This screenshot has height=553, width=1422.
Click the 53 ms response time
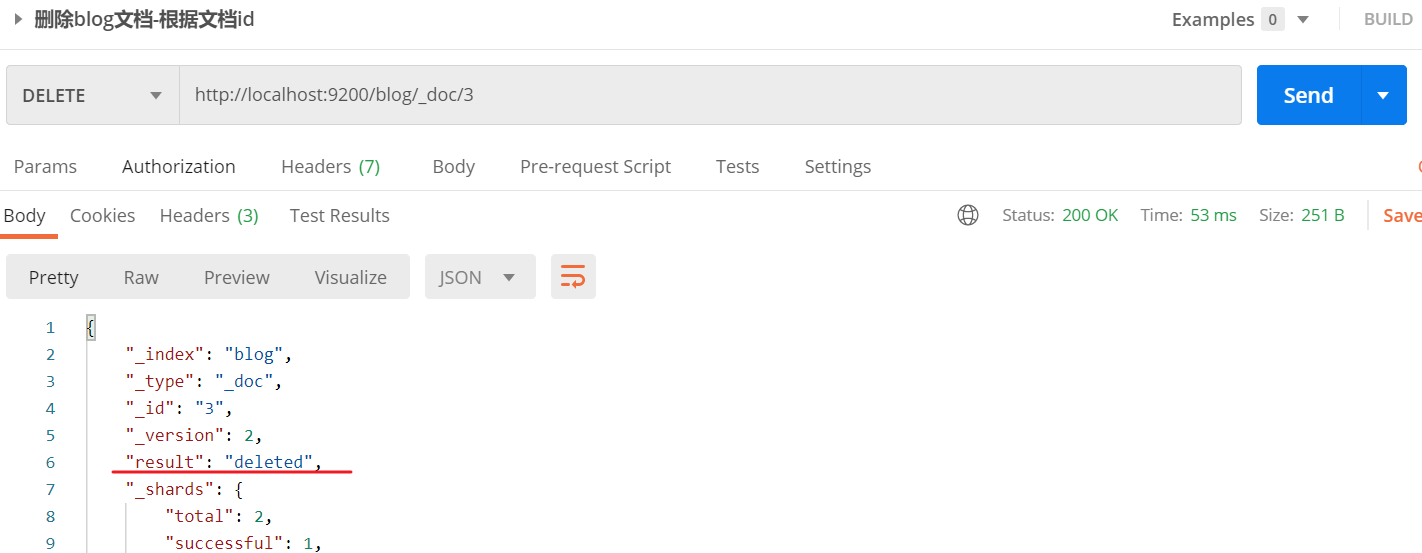pos(1213,215)
